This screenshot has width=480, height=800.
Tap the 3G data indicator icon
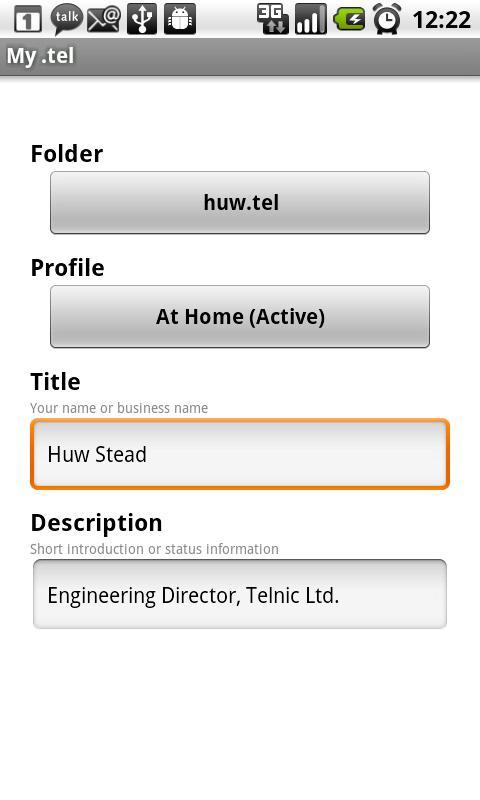(x=273, y=19)
